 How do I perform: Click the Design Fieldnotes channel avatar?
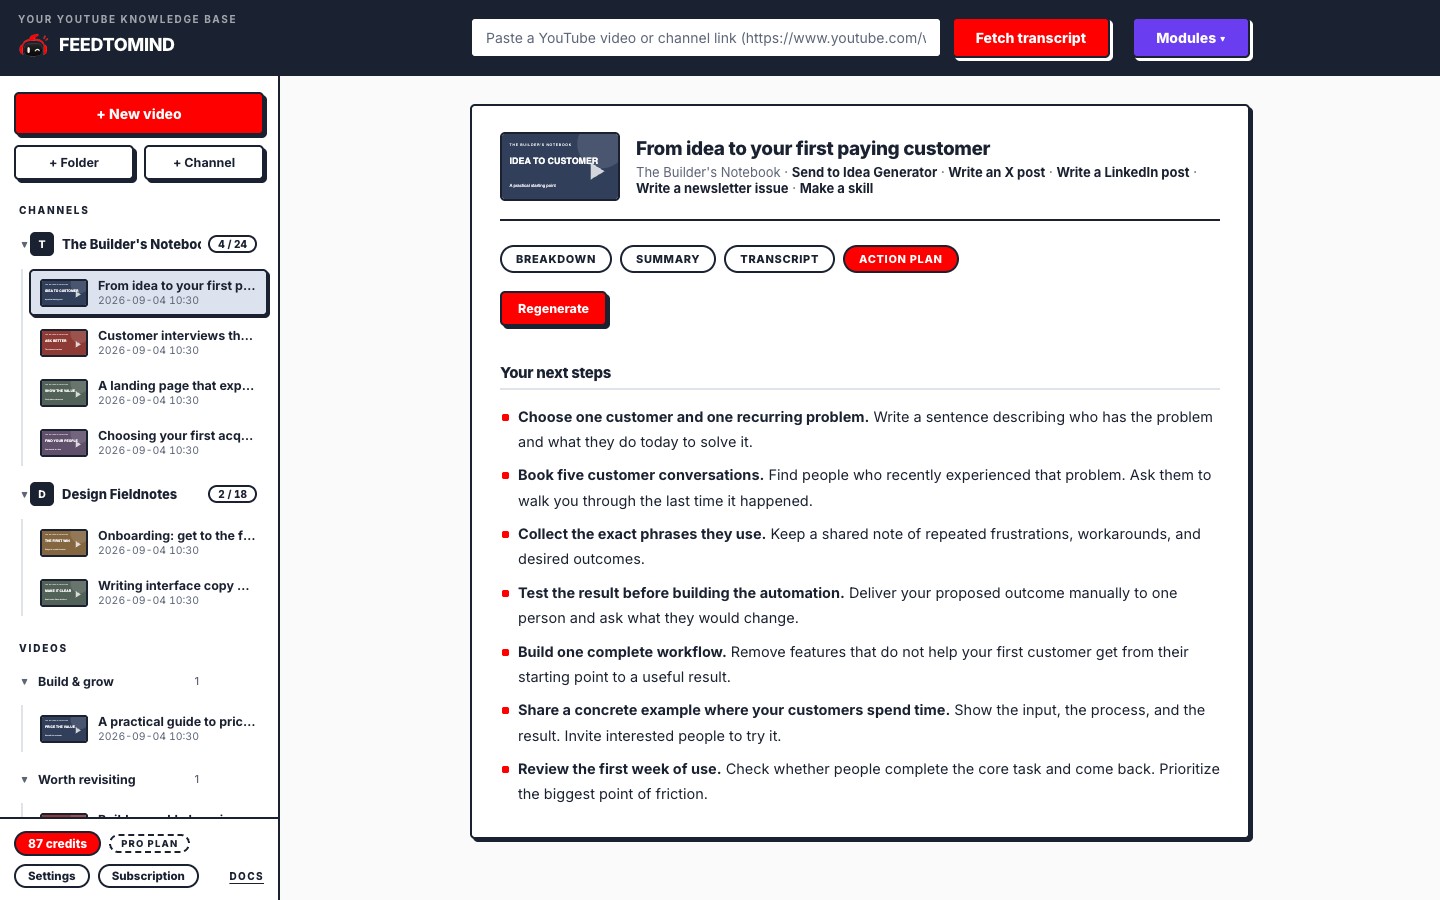[x=42, y=494]
